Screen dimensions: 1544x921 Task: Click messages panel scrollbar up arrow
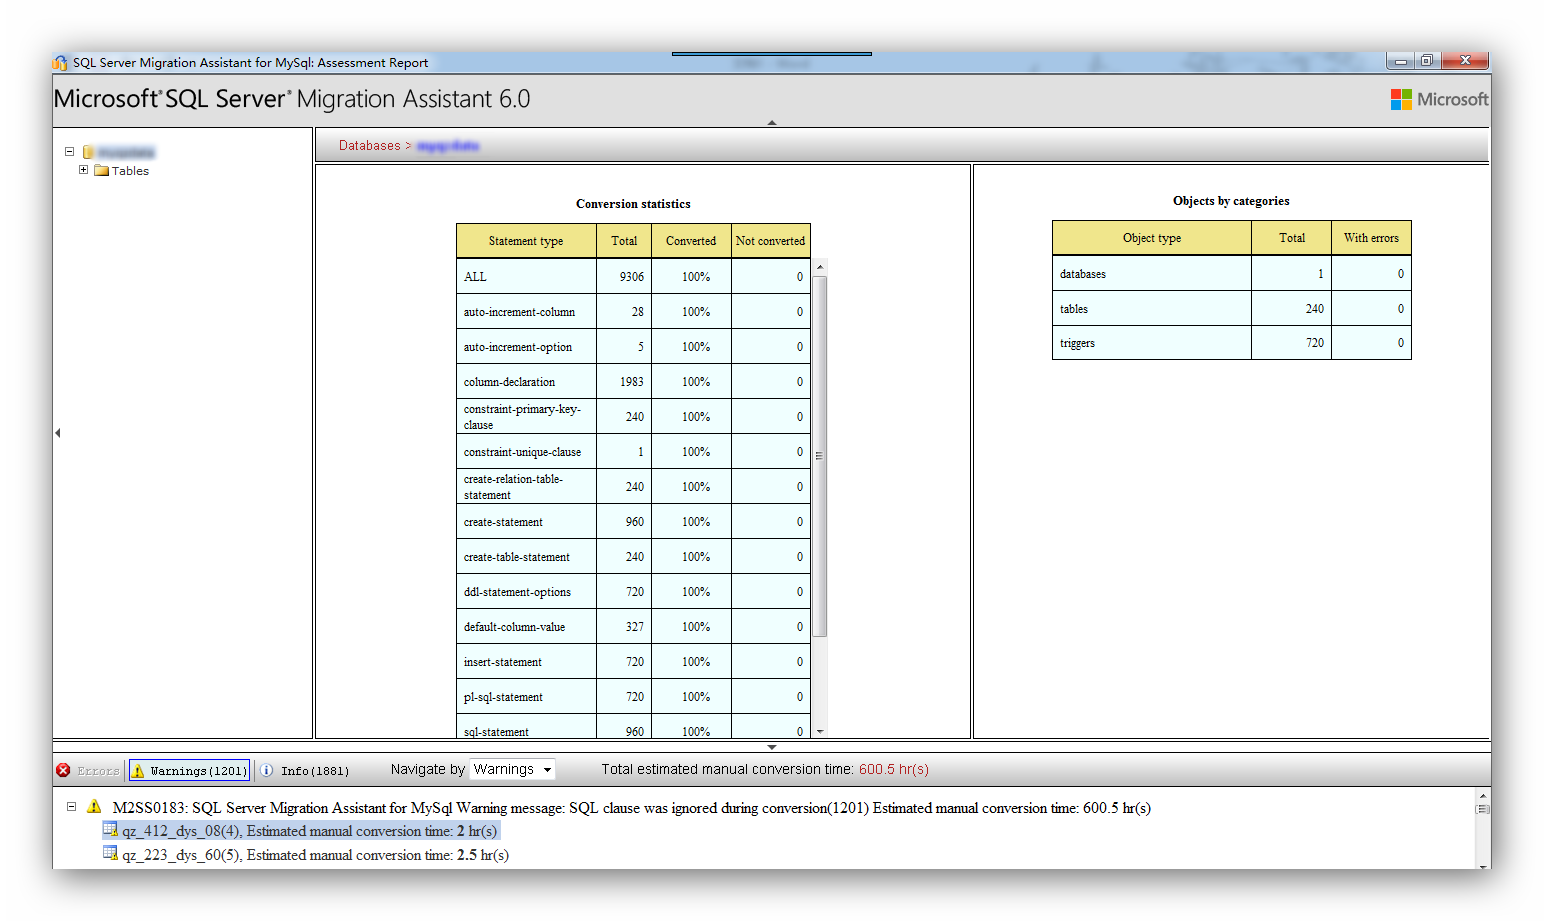(1483, 796)
